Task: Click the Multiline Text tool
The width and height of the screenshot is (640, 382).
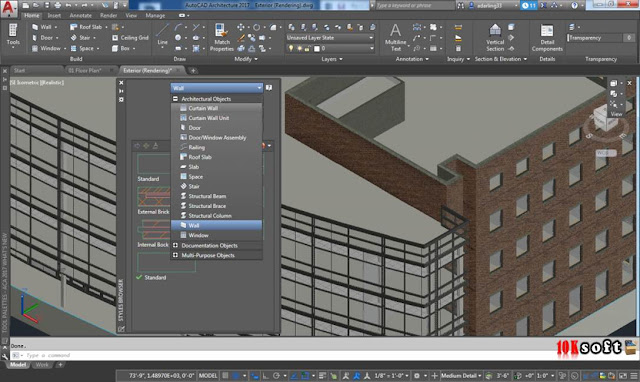Action: click(x=396, y=37)
